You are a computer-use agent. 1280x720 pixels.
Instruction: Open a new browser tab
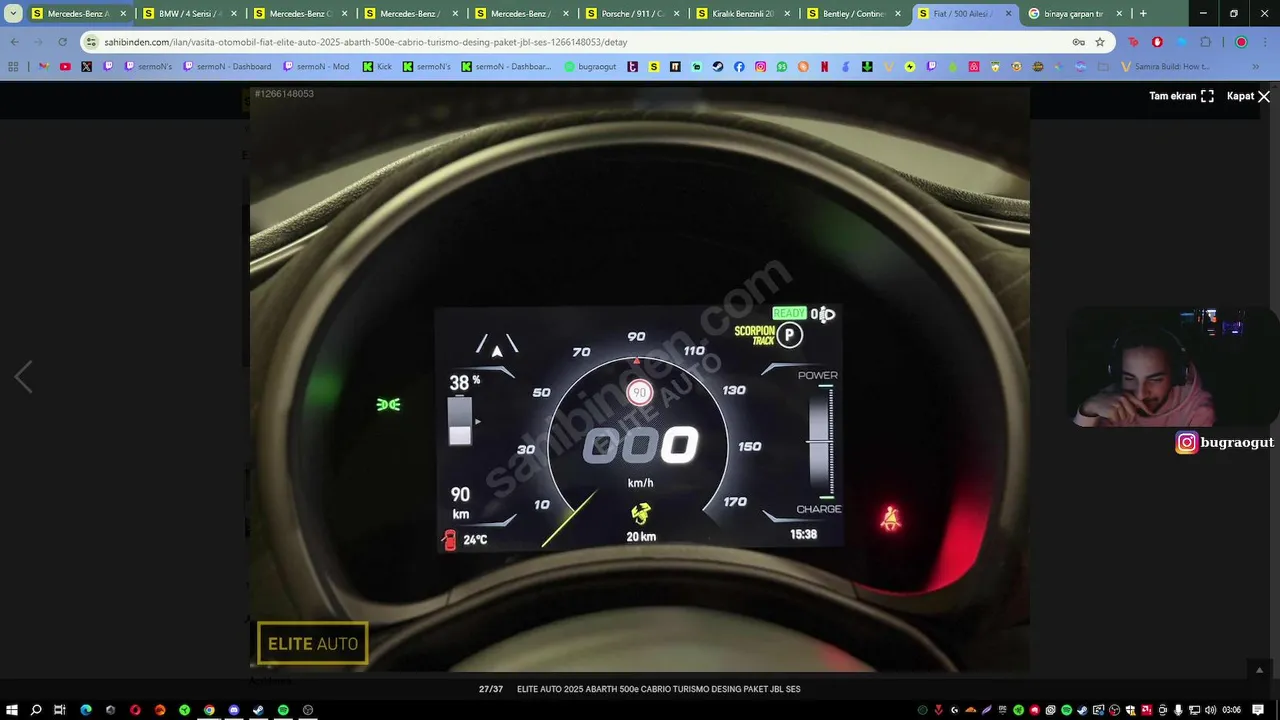coord(1143,14)
